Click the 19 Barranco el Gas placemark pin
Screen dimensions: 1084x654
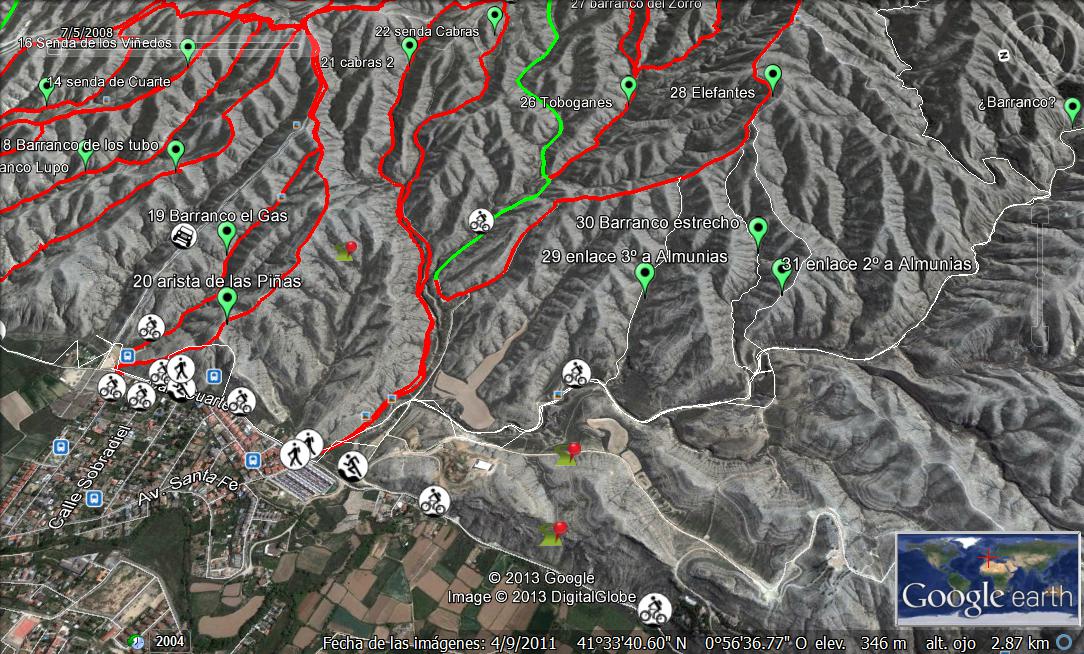click(x=227, y=236)
